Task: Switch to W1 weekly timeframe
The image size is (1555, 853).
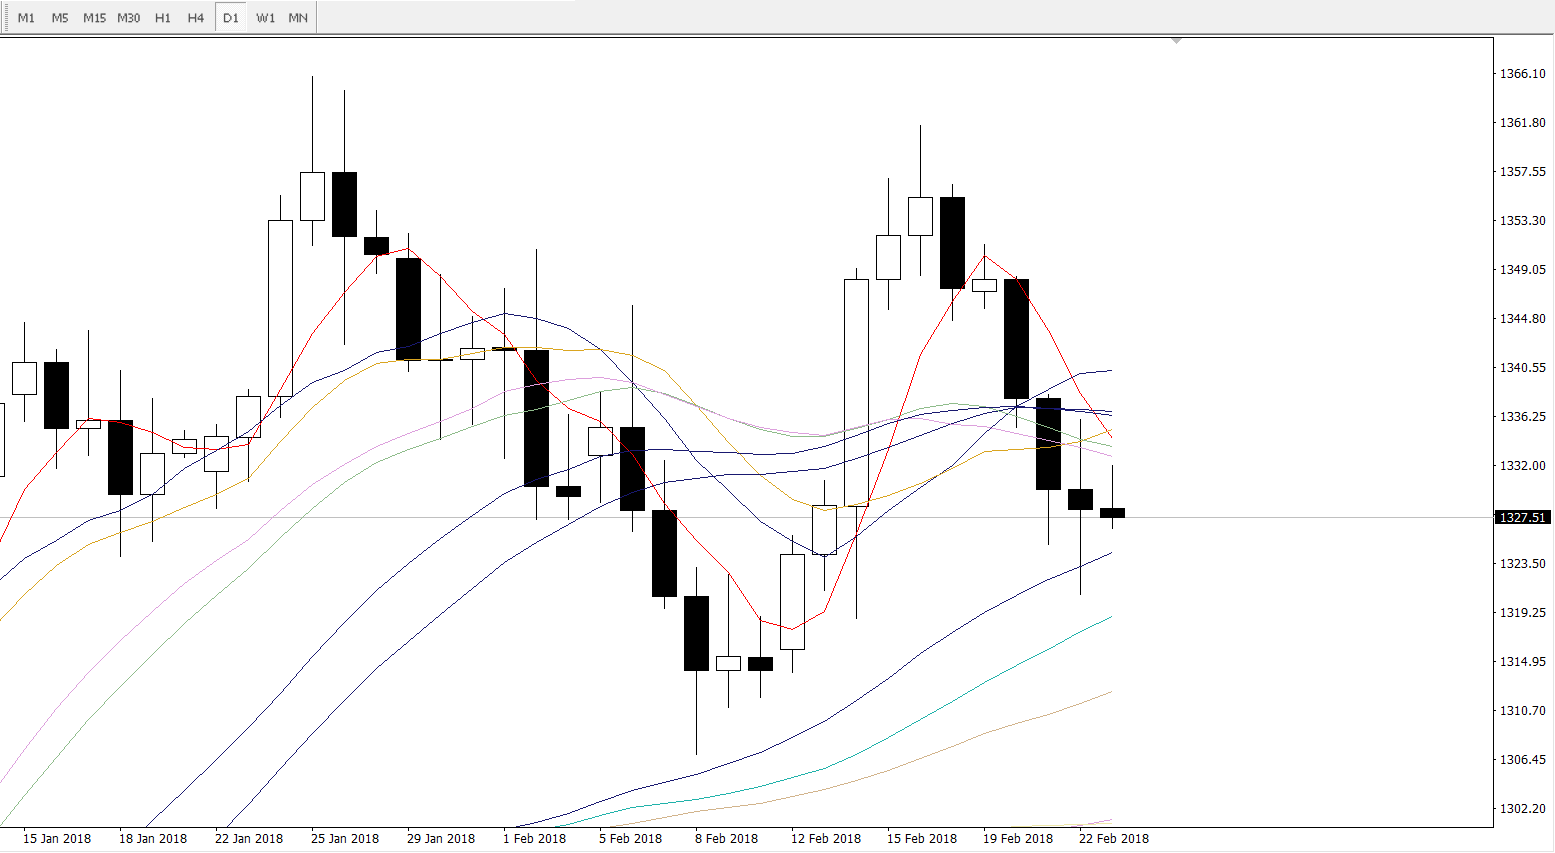Action: click(x=265, y=18)
